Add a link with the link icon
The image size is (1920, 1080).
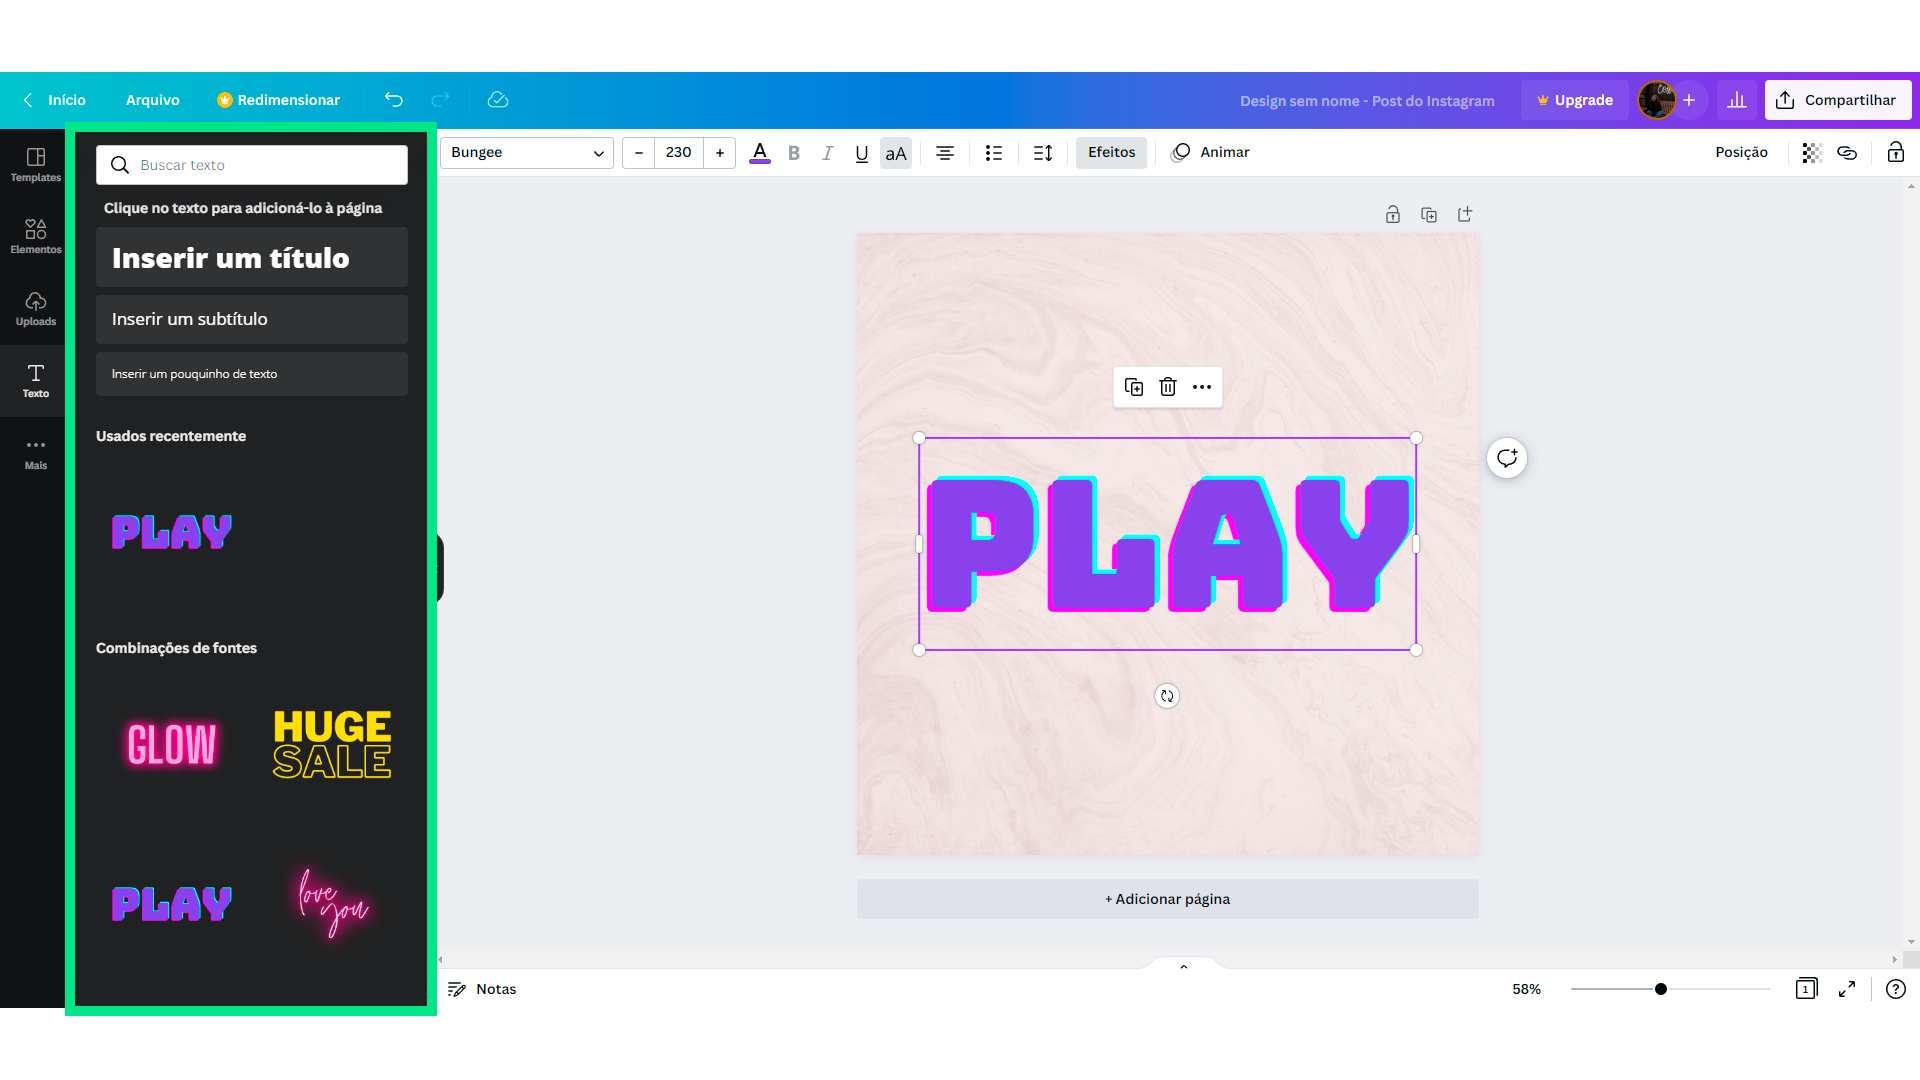tap(1847, 153)
